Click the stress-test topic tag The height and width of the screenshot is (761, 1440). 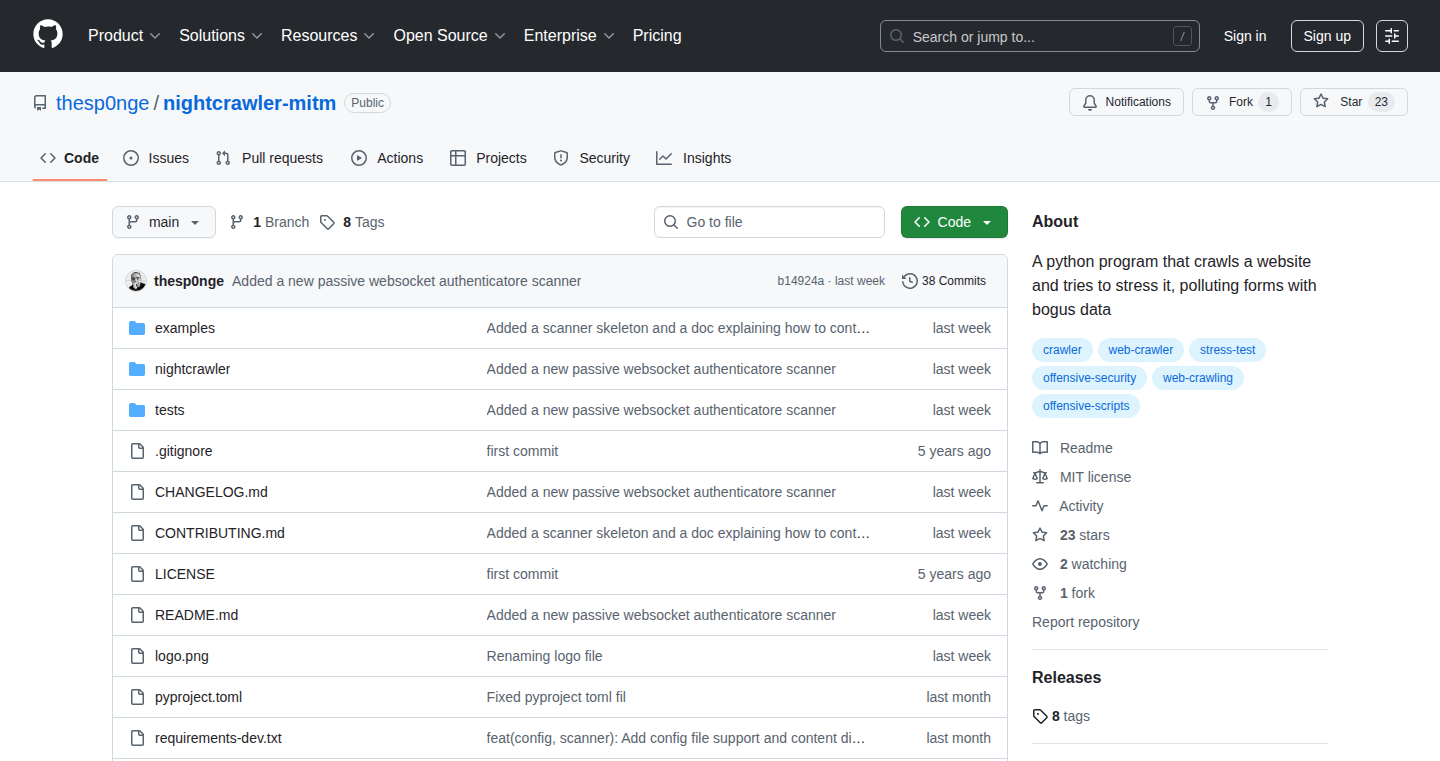(1228, 350)
